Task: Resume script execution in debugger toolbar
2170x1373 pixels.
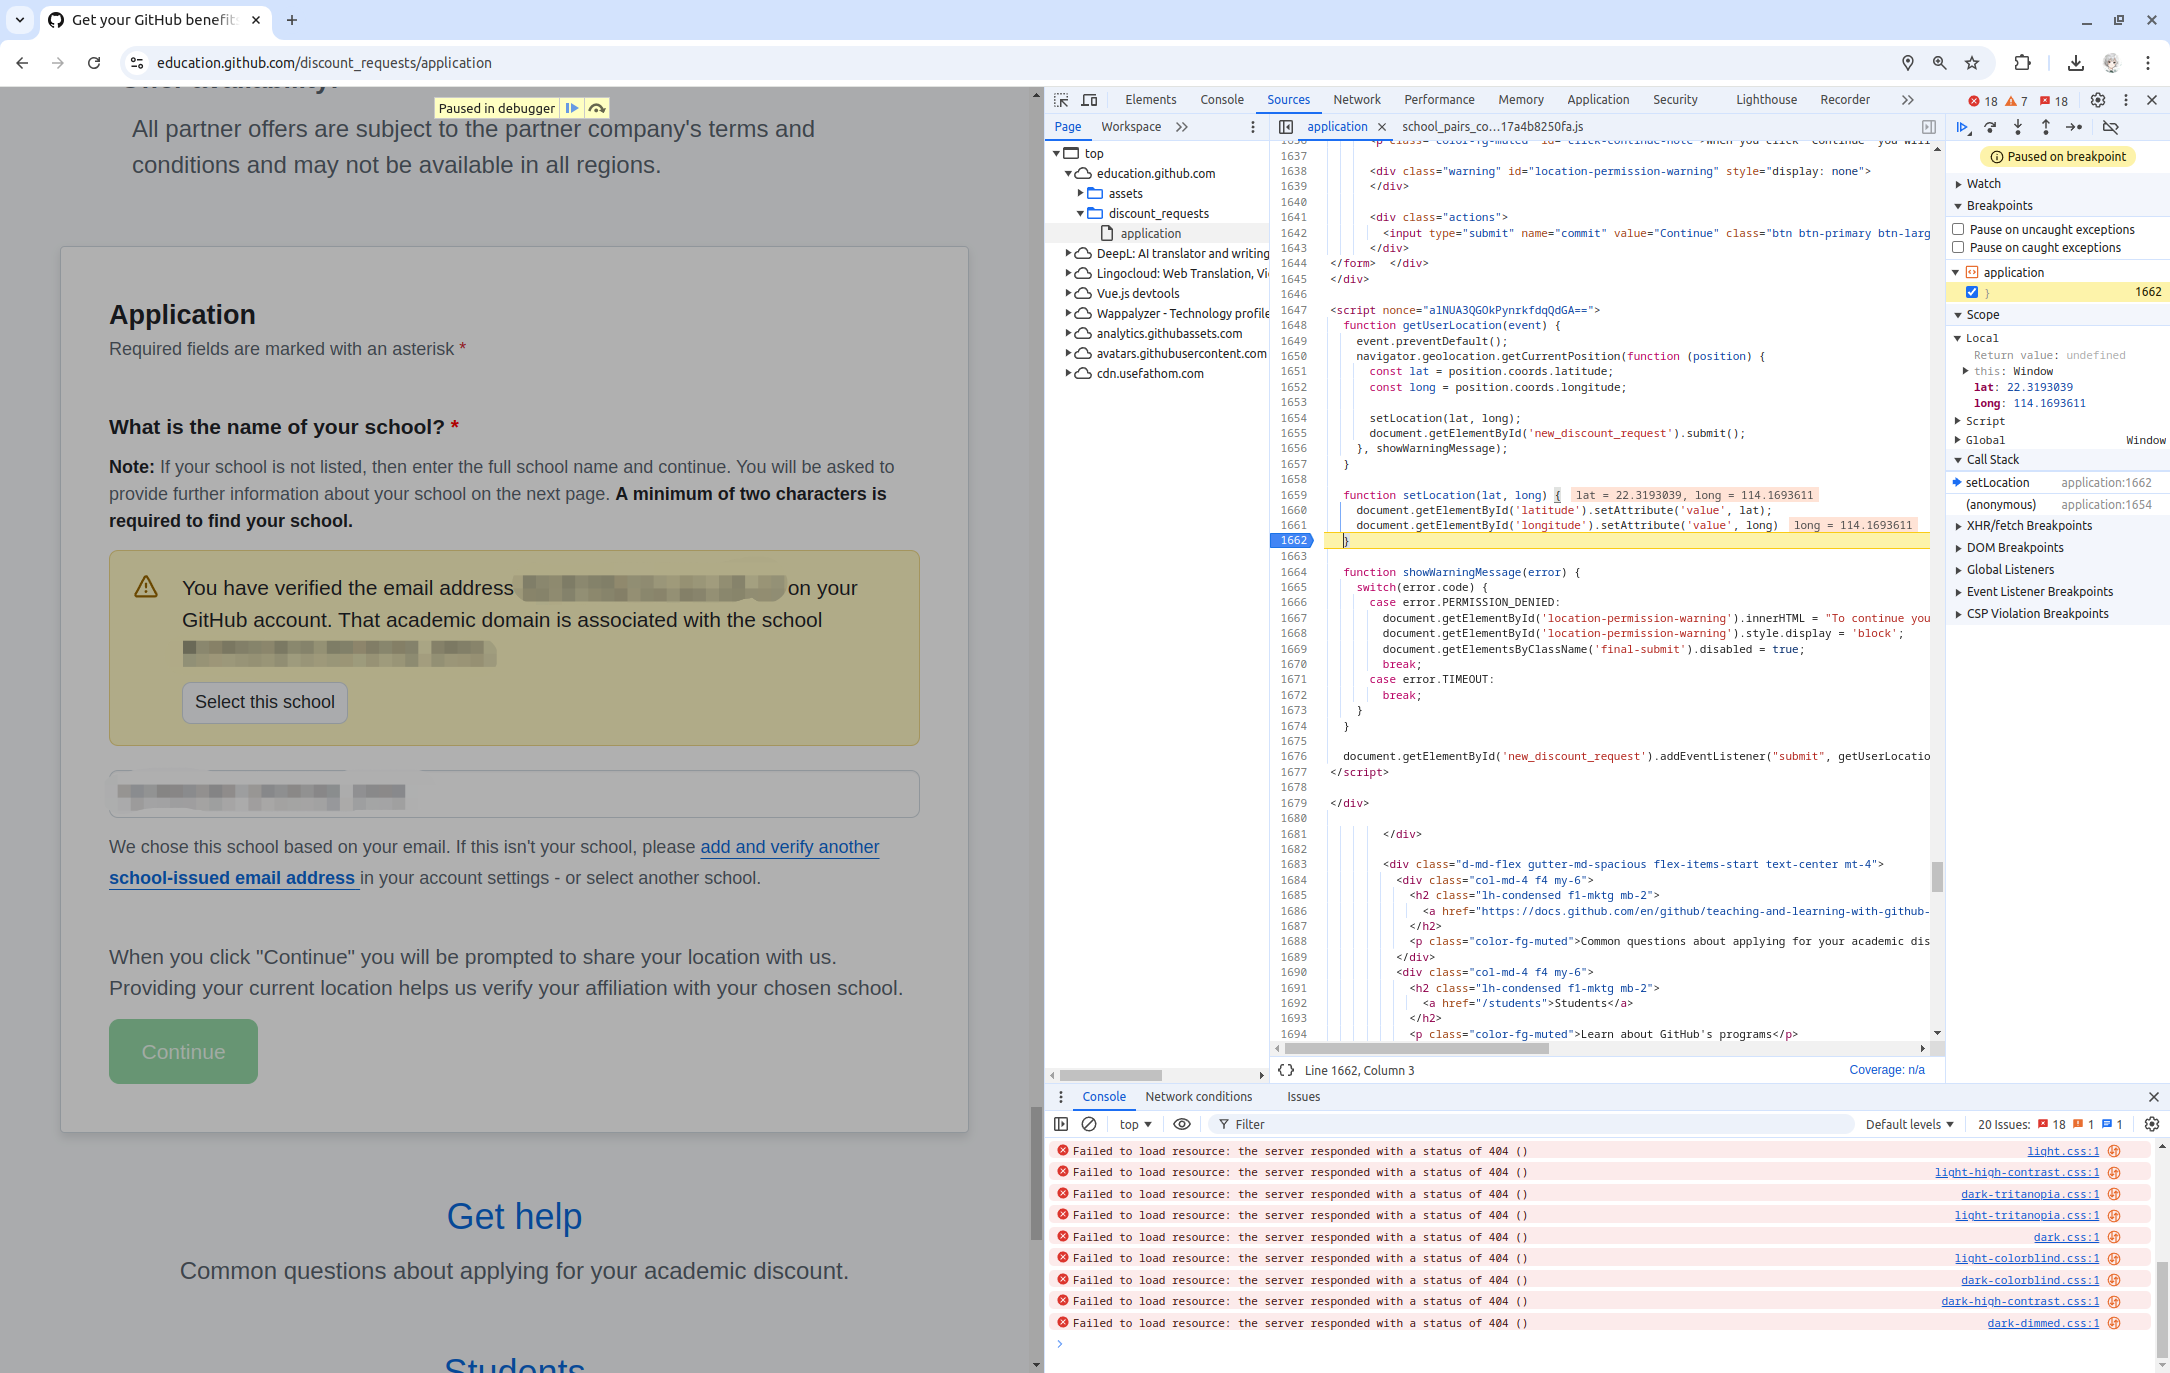Action: [1962, 127]
